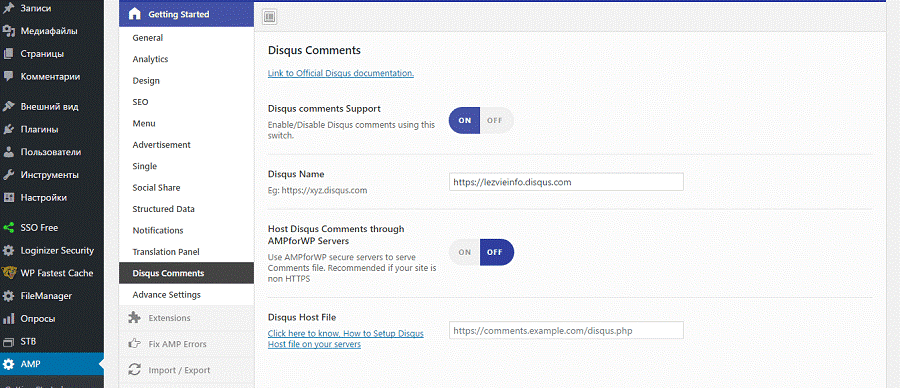Expand the Fix AMP Errors section
The image size is (900, 388).
187,344
